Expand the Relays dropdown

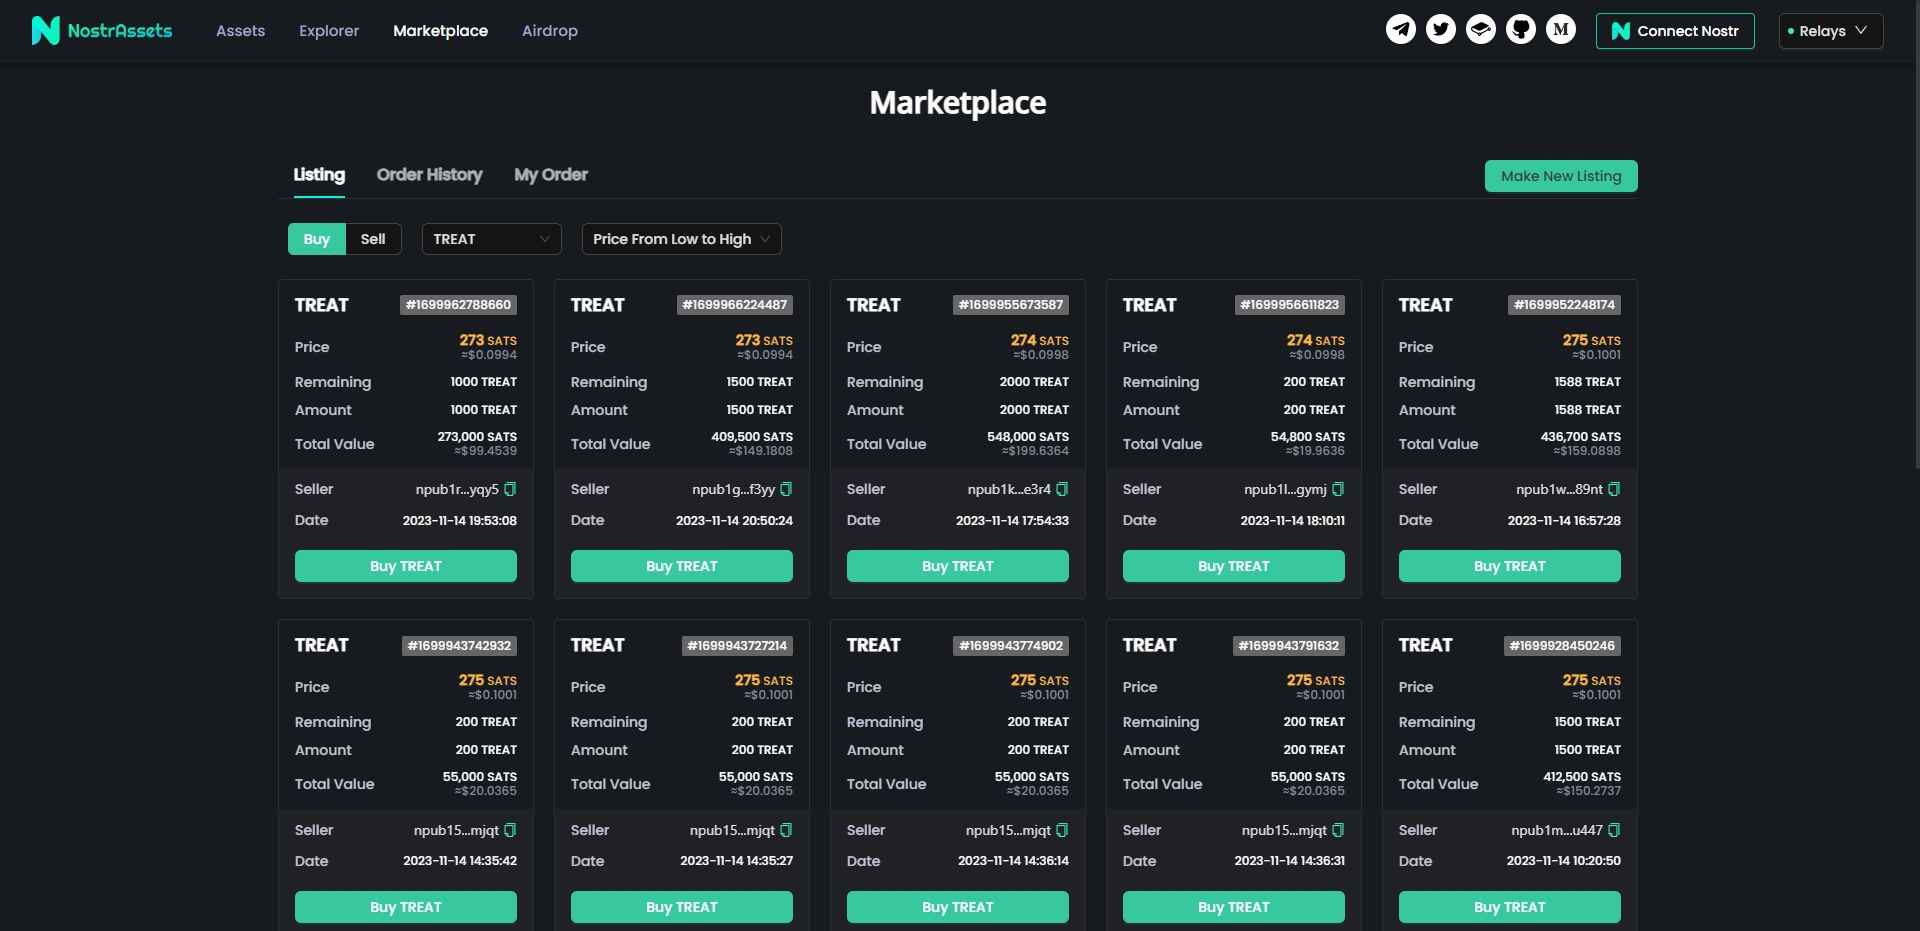tap(1830, 31)
